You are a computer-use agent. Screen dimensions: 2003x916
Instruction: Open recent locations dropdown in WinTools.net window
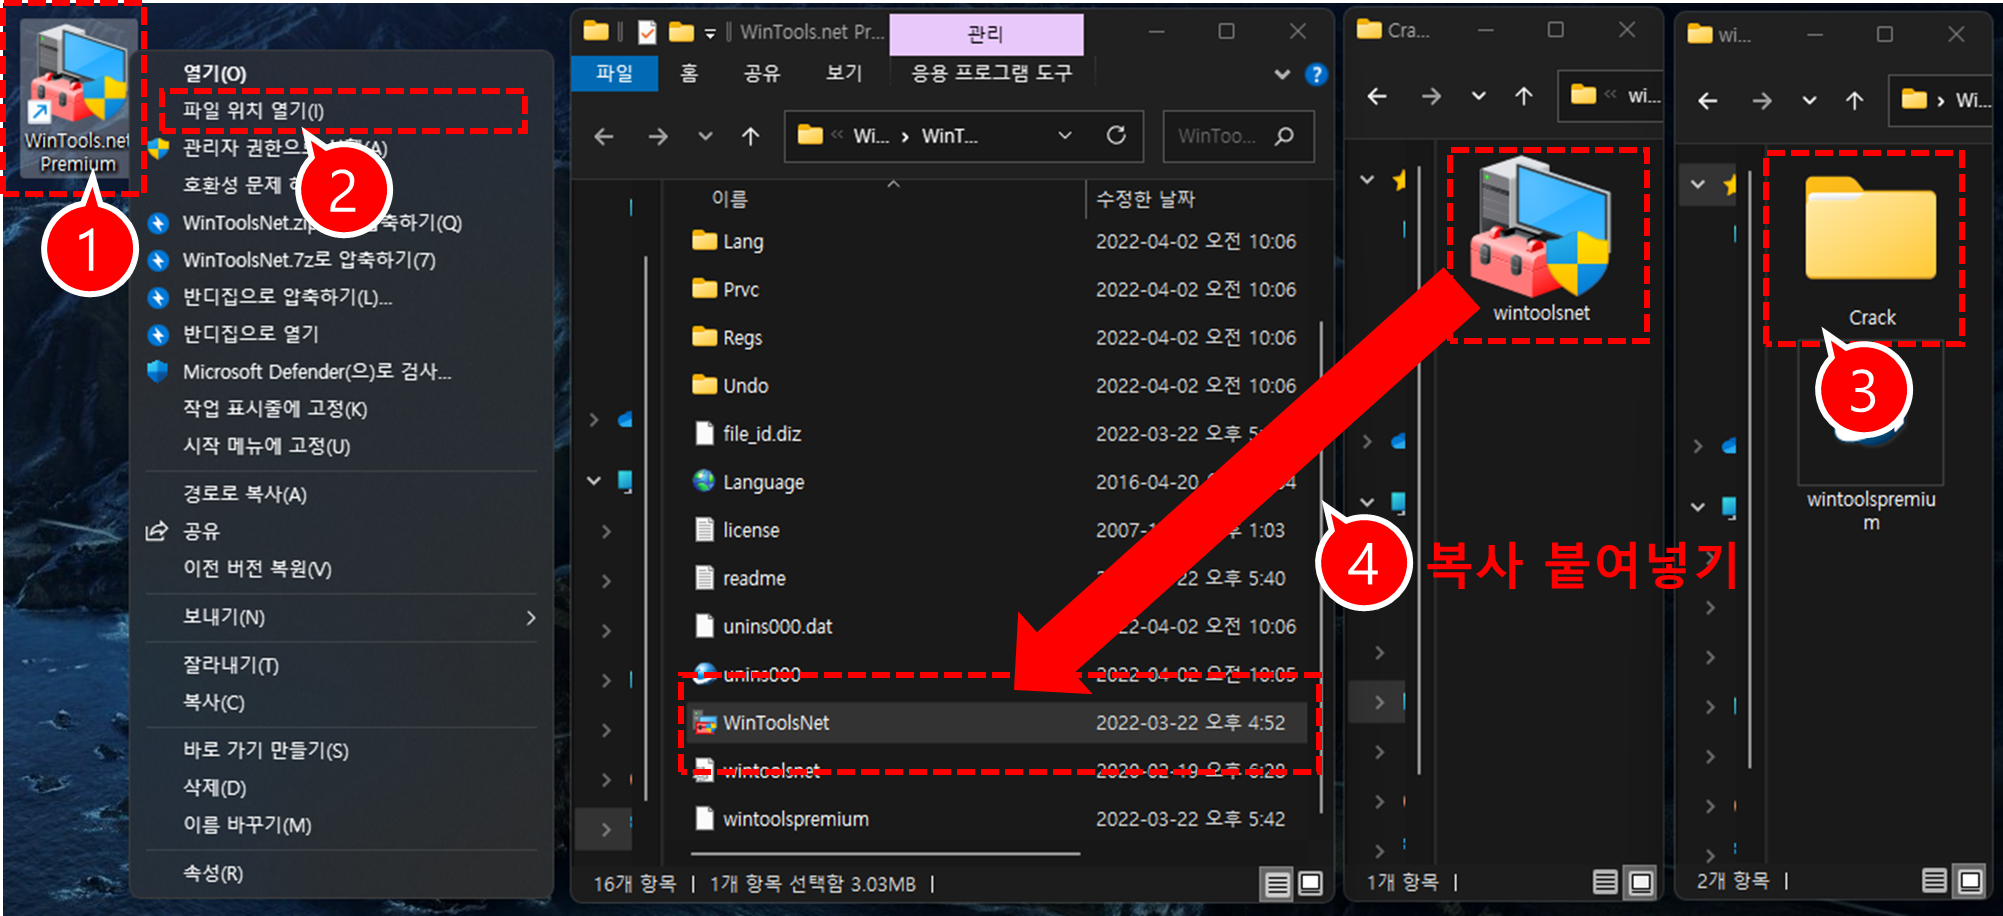click(705, 136)
